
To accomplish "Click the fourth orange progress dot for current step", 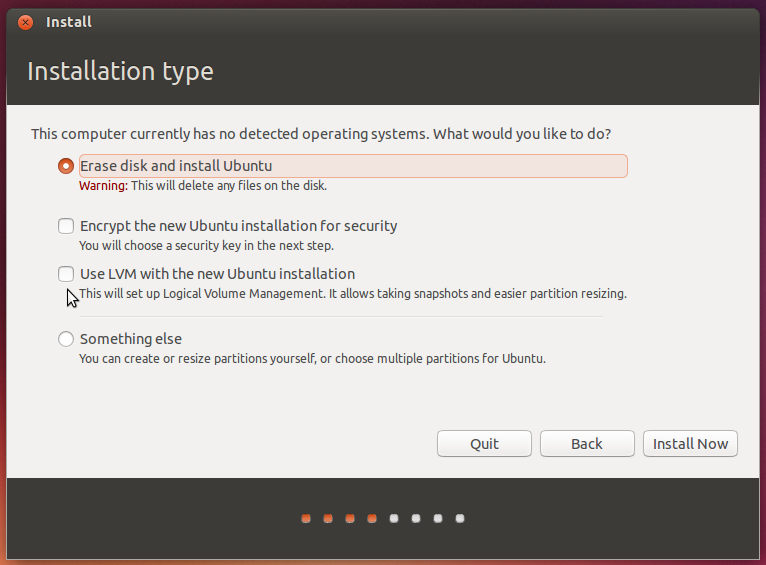I will [372, 518].
